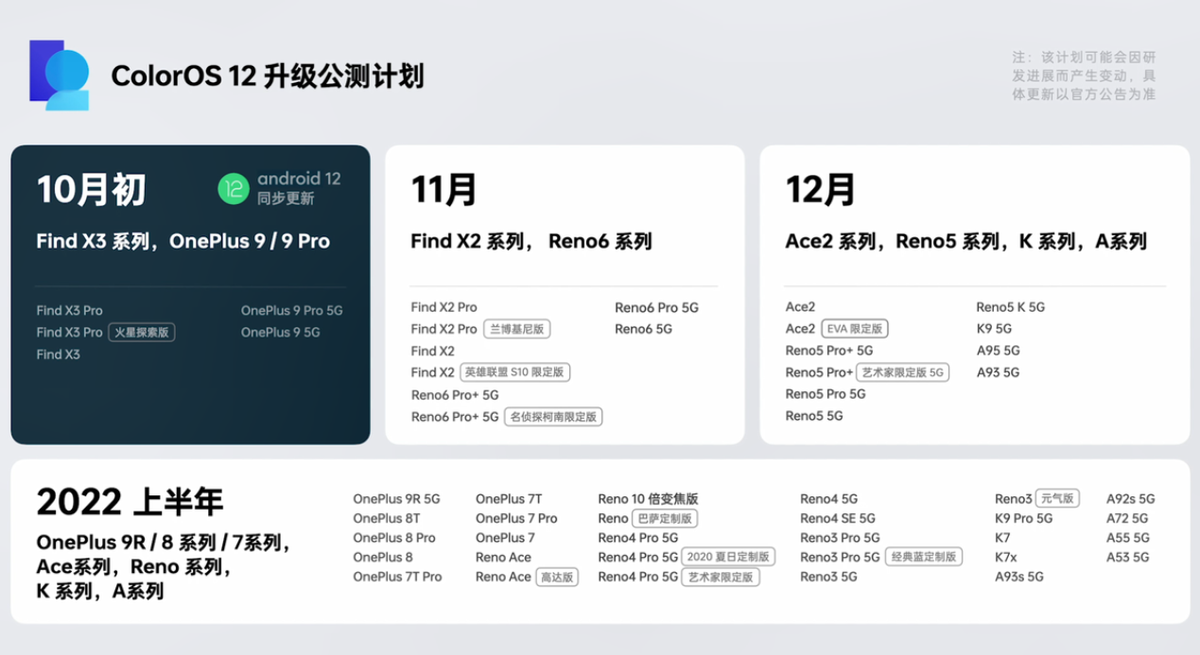Select the A55 5G entry
The height and width of the screenshot is (655, 1200).
pyautogui.click(x=1127, y=538)
